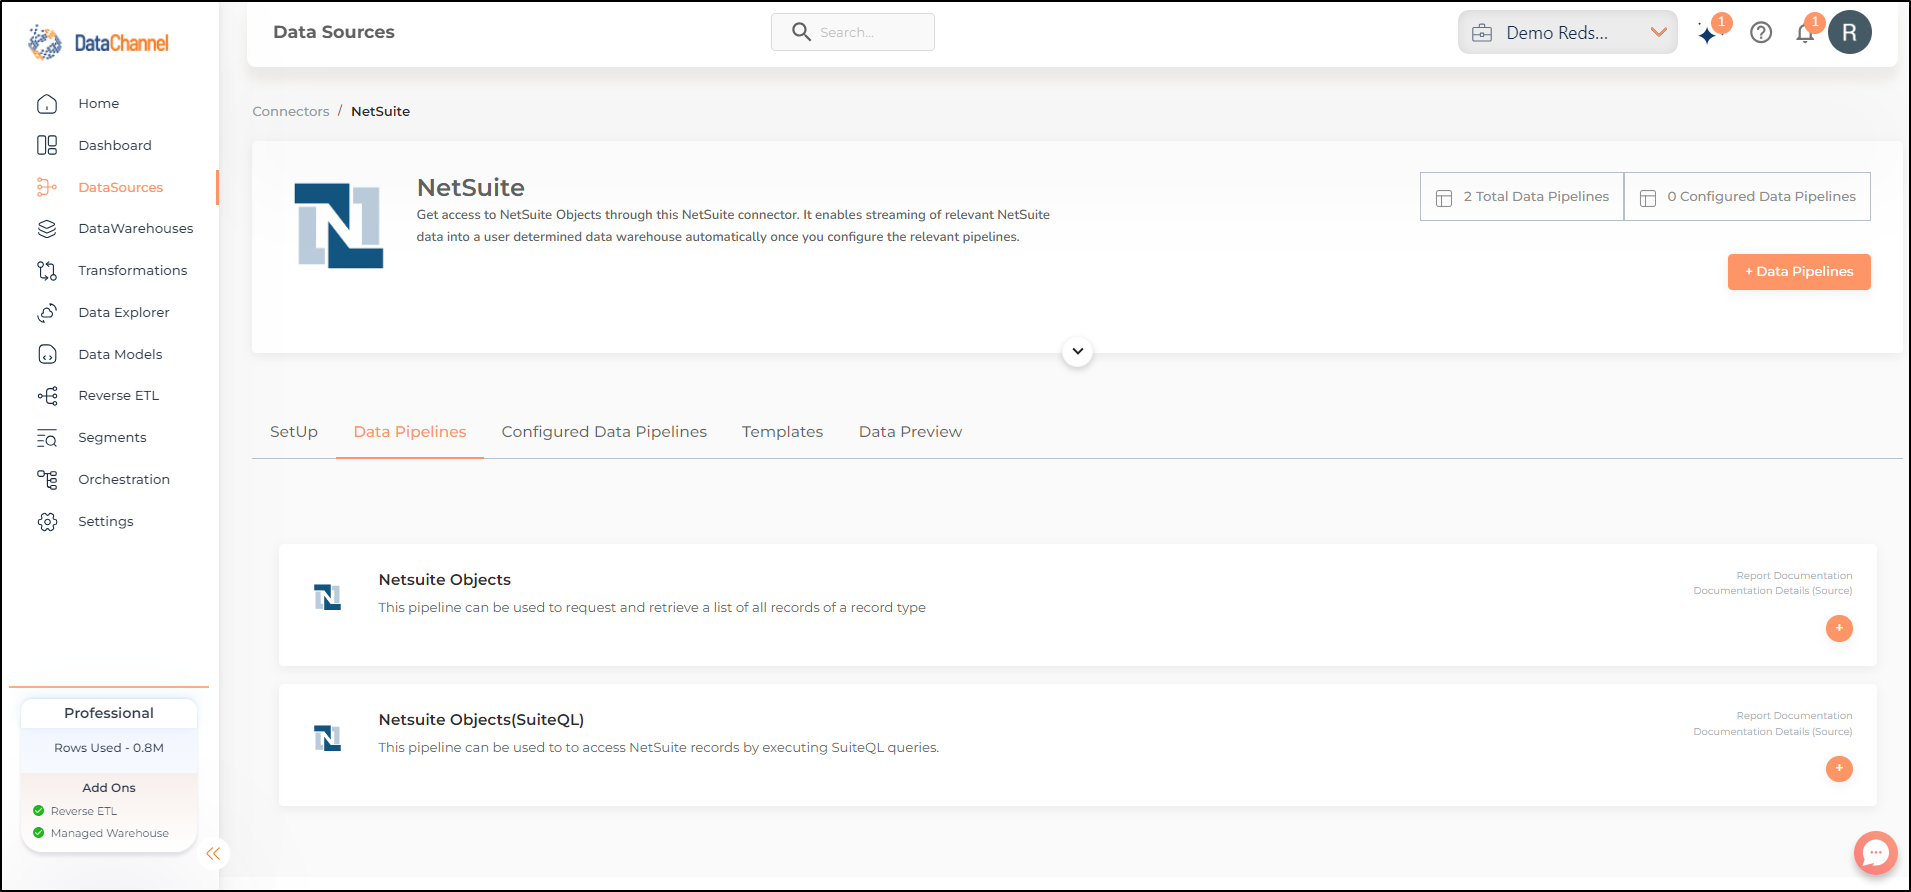Click the Netsuite Objects(SuiteQL) row logo
Viewport: 1911px width, 892px height.
(327, 738)
